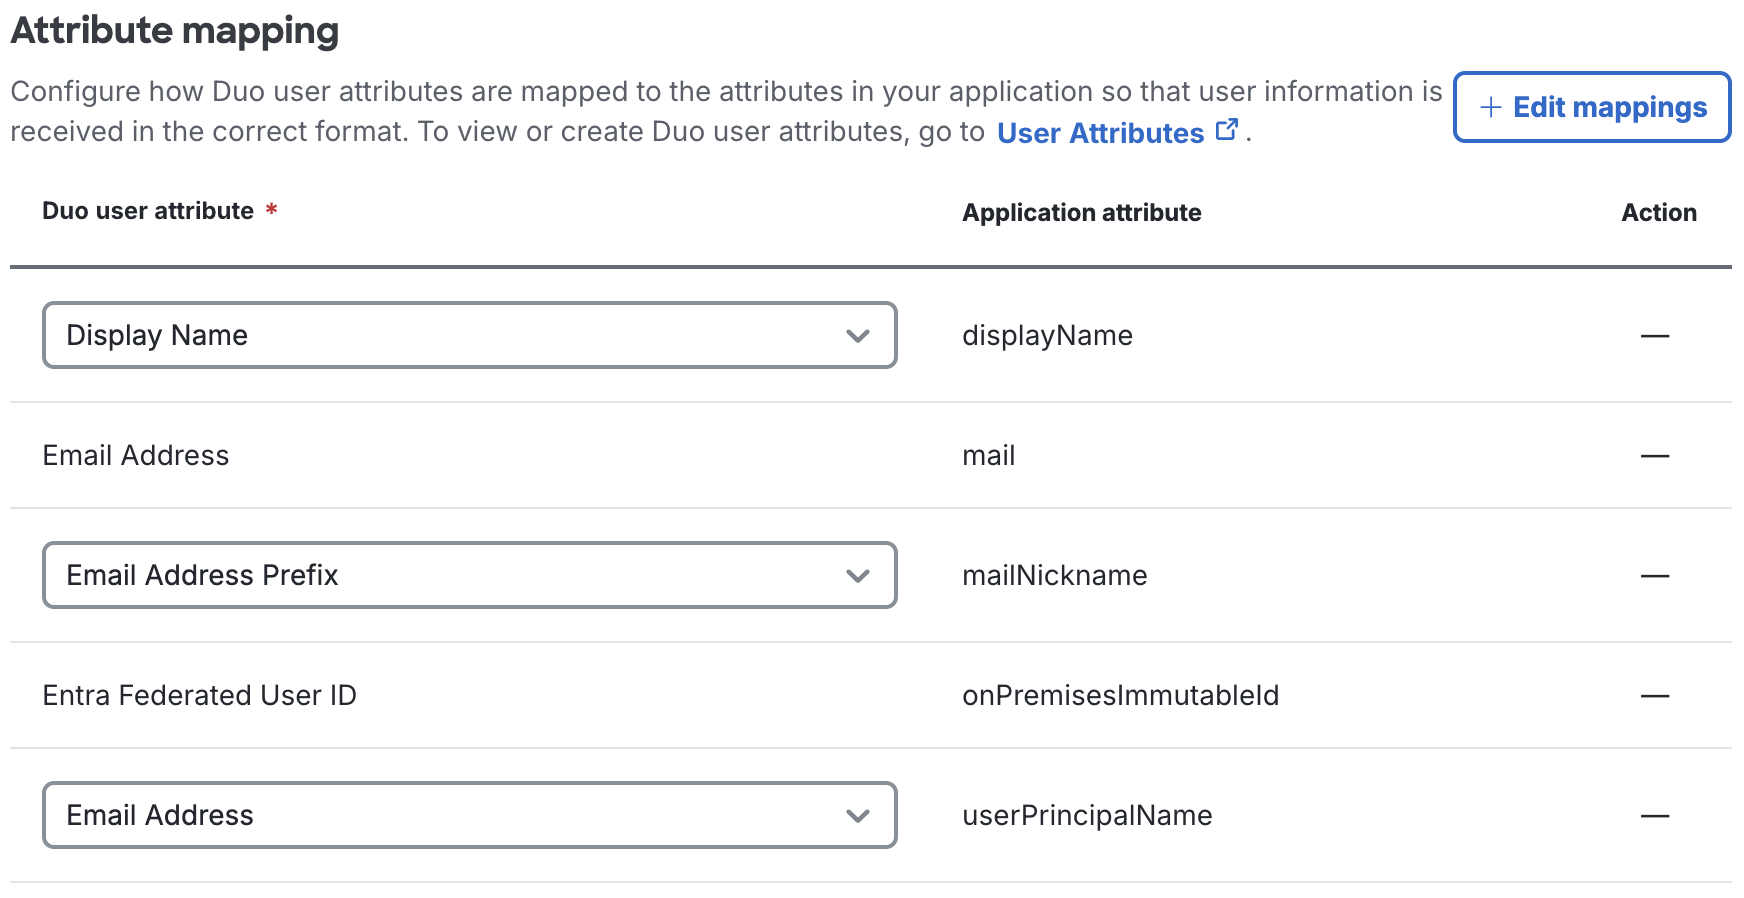
Task: Click the external link icon beside User Attributes
Action: 1227,130
